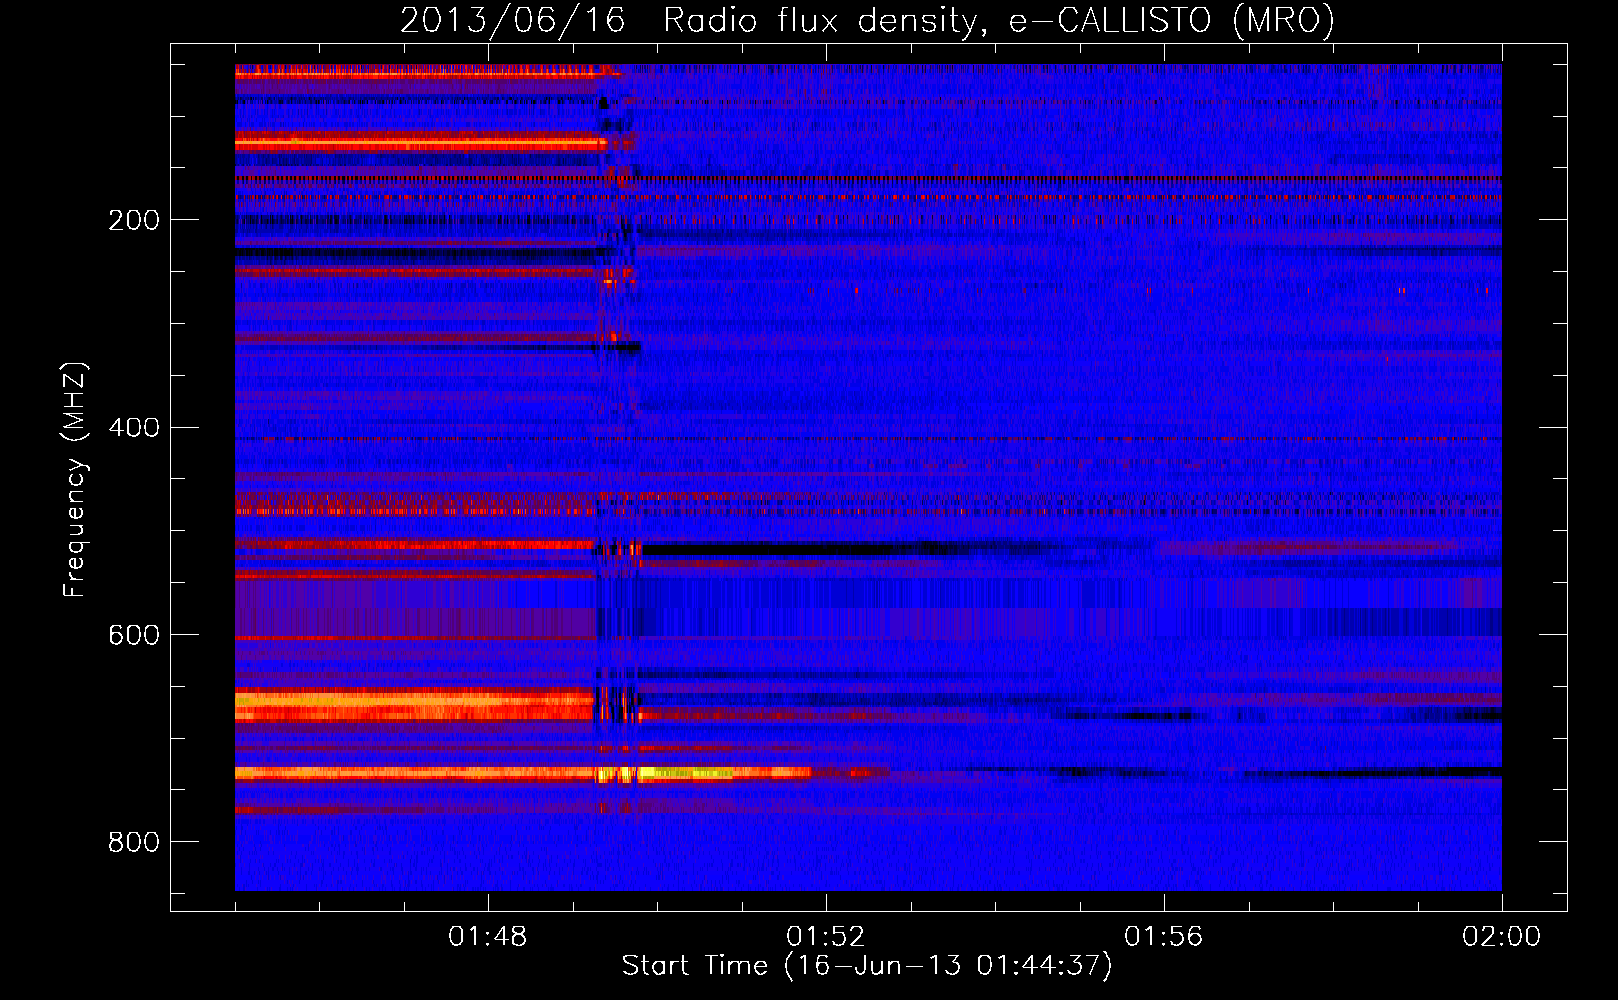This screenshot has width=1618, height=1000.
Task: Click the 800 frequency tick label
Action: click(134, 843)
